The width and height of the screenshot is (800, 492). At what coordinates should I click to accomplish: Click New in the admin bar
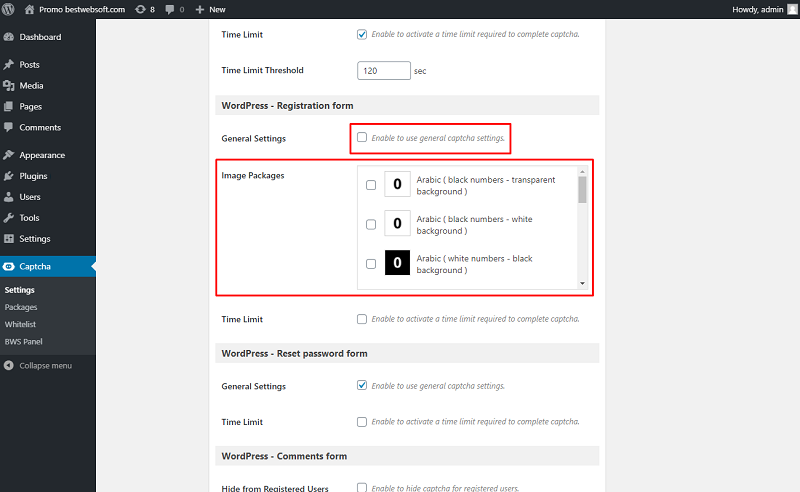(x=217, y=9)
